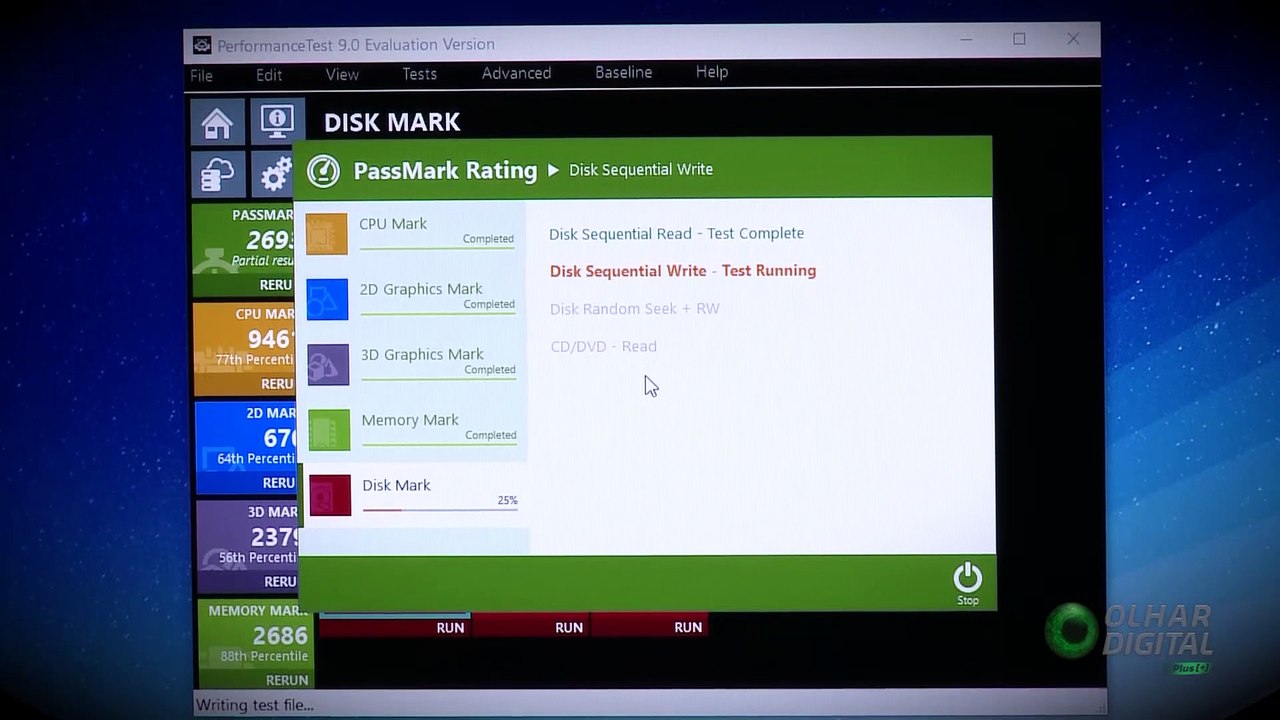Click 'Disk Sequential Write' in dialog header
This screenshot has width=1280, height=720.
(x=641, y=170)
